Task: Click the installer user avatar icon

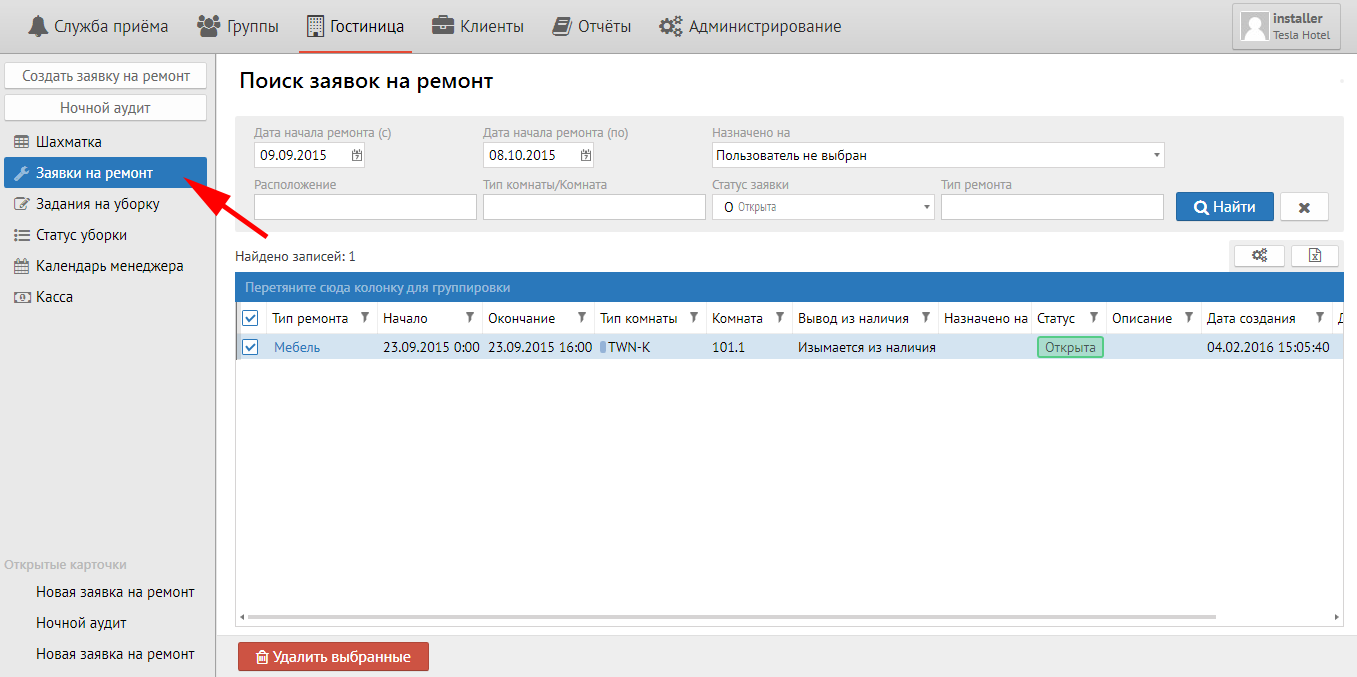Action: point(1254,26)
